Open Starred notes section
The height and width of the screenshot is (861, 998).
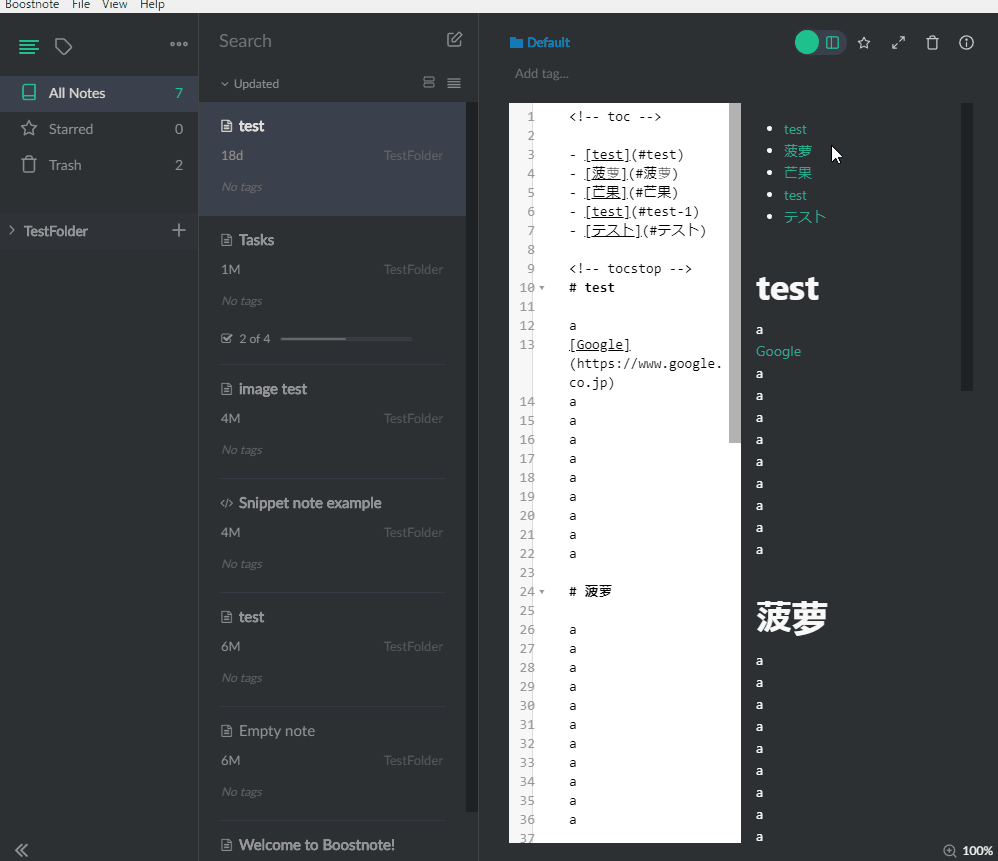[99, 129]
